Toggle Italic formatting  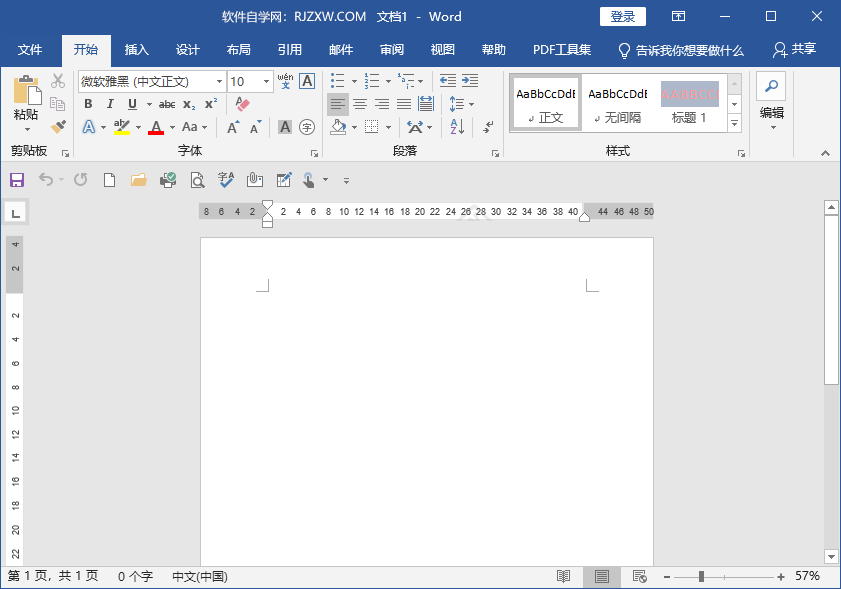coord(110,104)
